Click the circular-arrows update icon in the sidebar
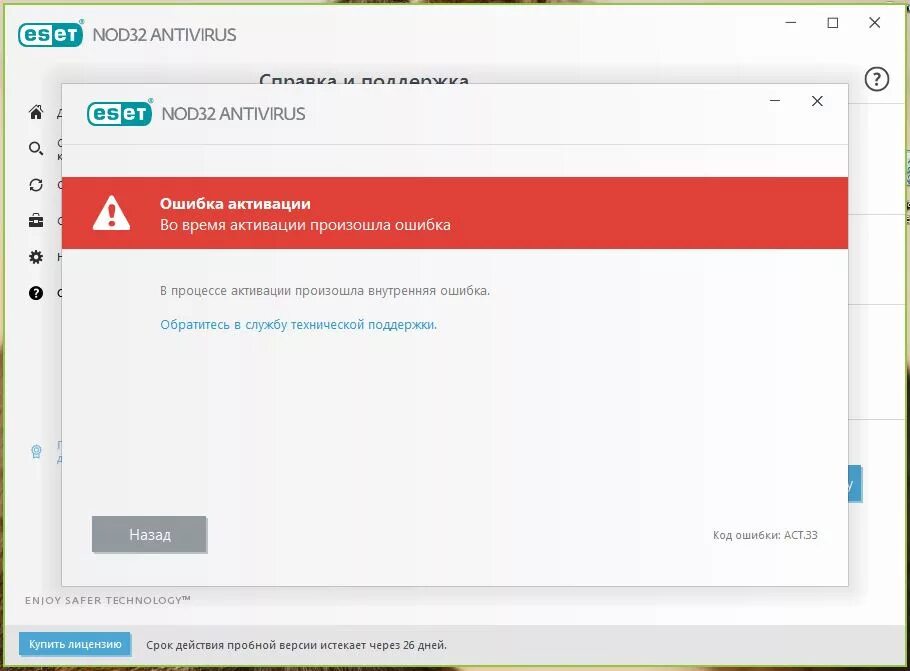The image size is (910, 671). pyautogui.click(x=36, y=185)
